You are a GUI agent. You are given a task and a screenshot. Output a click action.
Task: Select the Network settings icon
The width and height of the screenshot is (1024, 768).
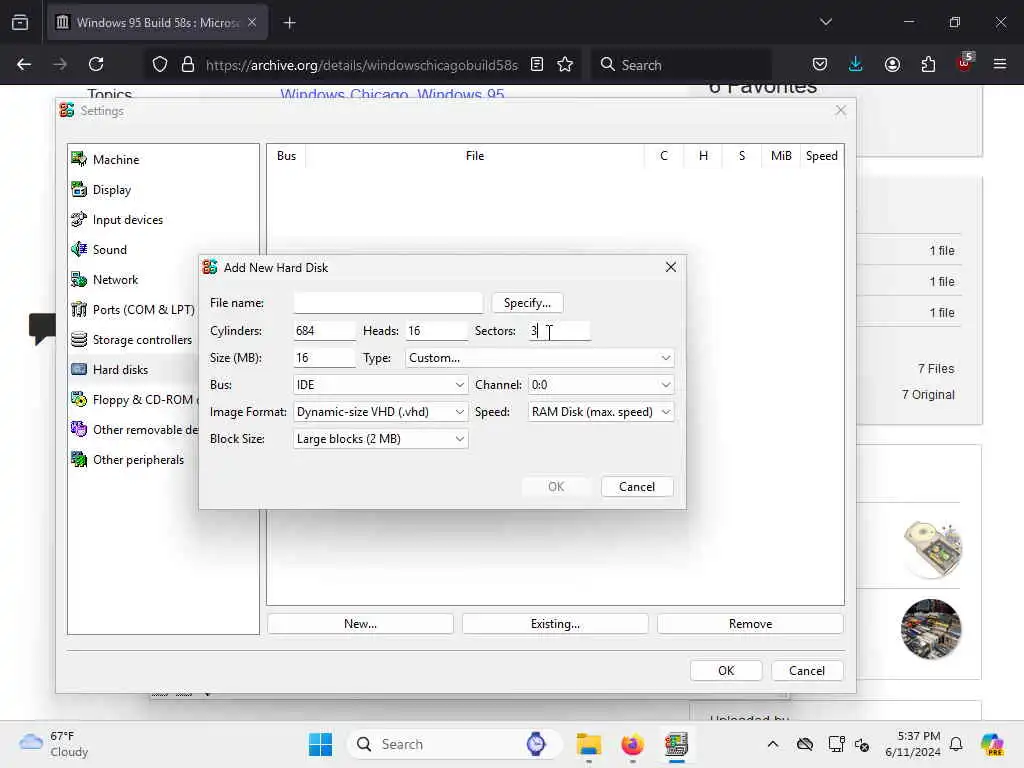79,280
